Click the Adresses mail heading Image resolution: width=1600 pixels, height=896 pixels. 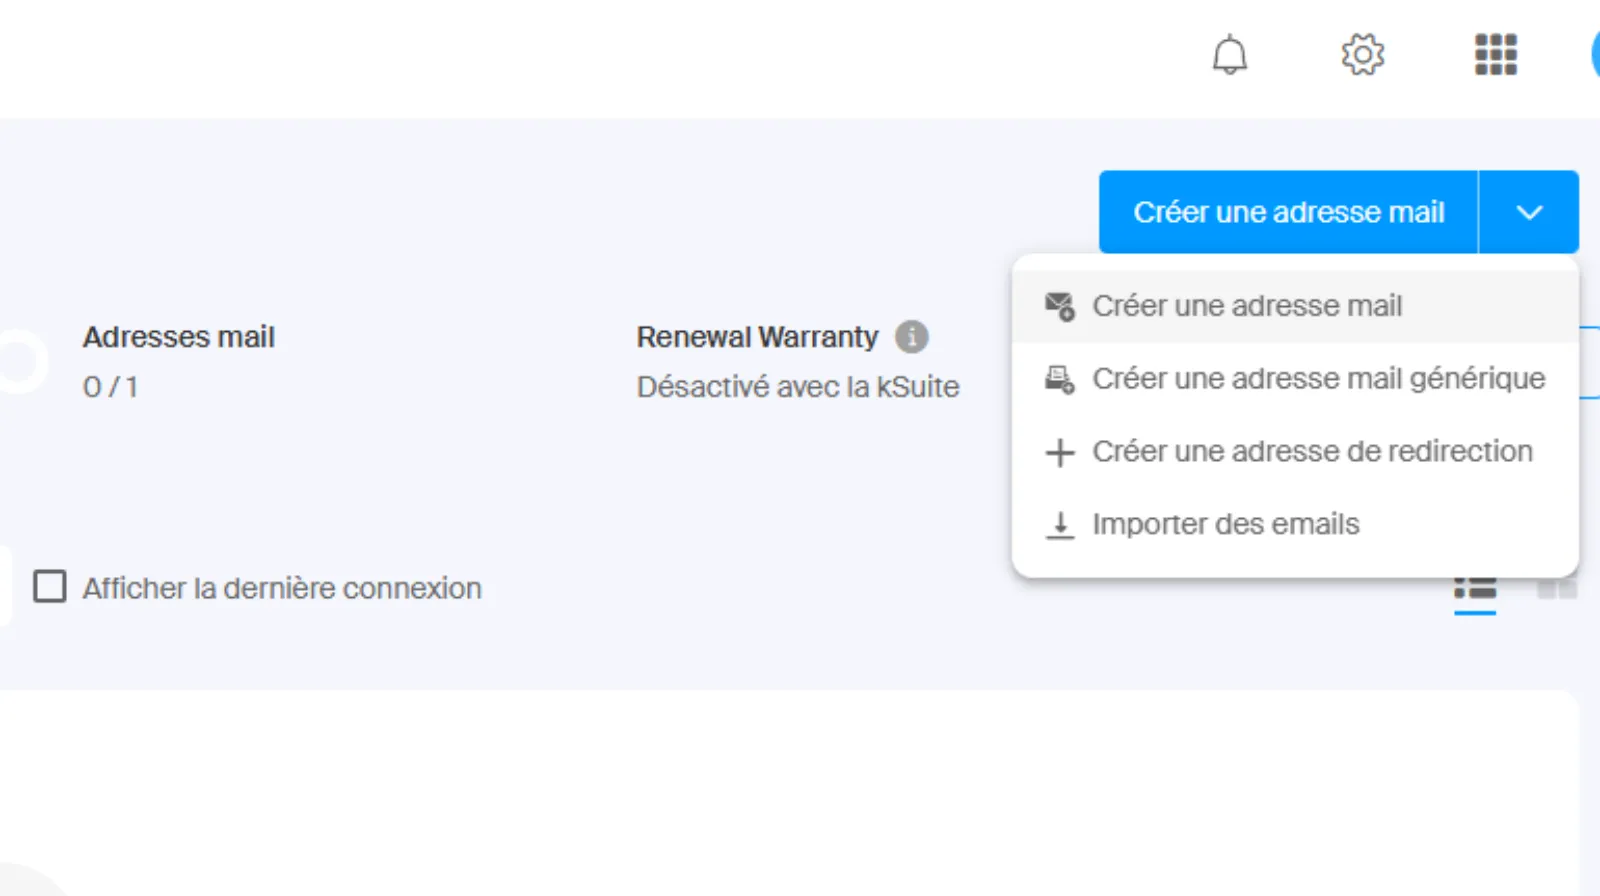pos(178,337)
